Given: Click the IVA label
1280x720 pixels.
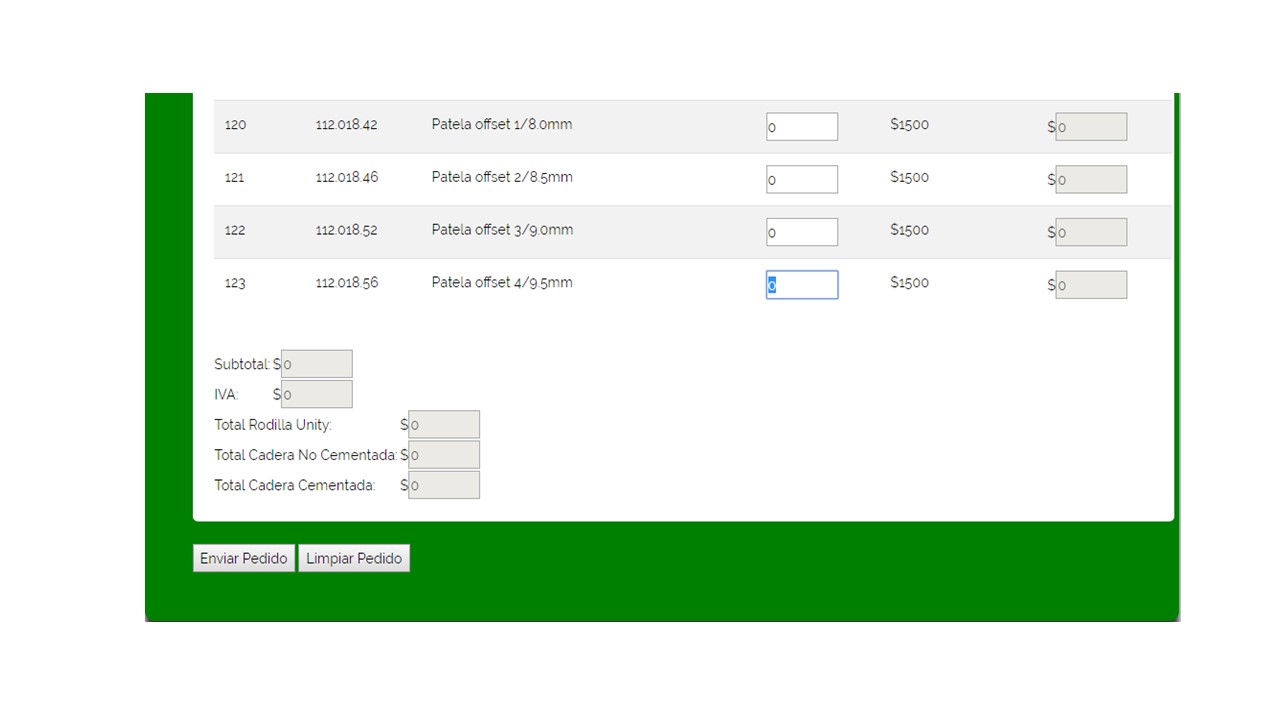Looking at the screenshot, I should point(226,394).
